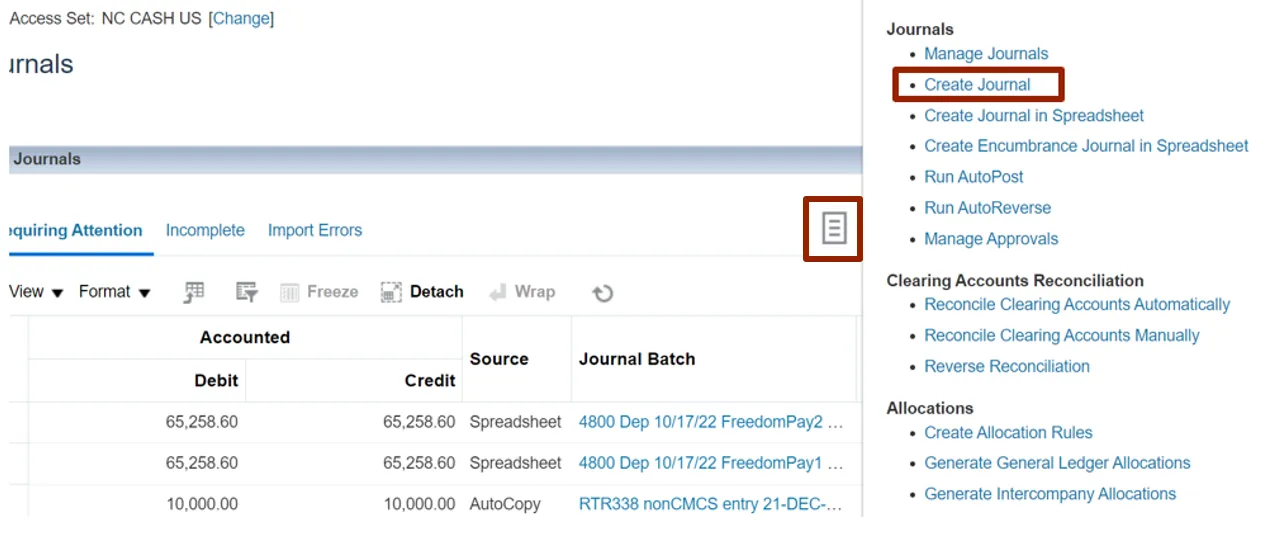Click the Query By Example filter icon

click(246, 292)
